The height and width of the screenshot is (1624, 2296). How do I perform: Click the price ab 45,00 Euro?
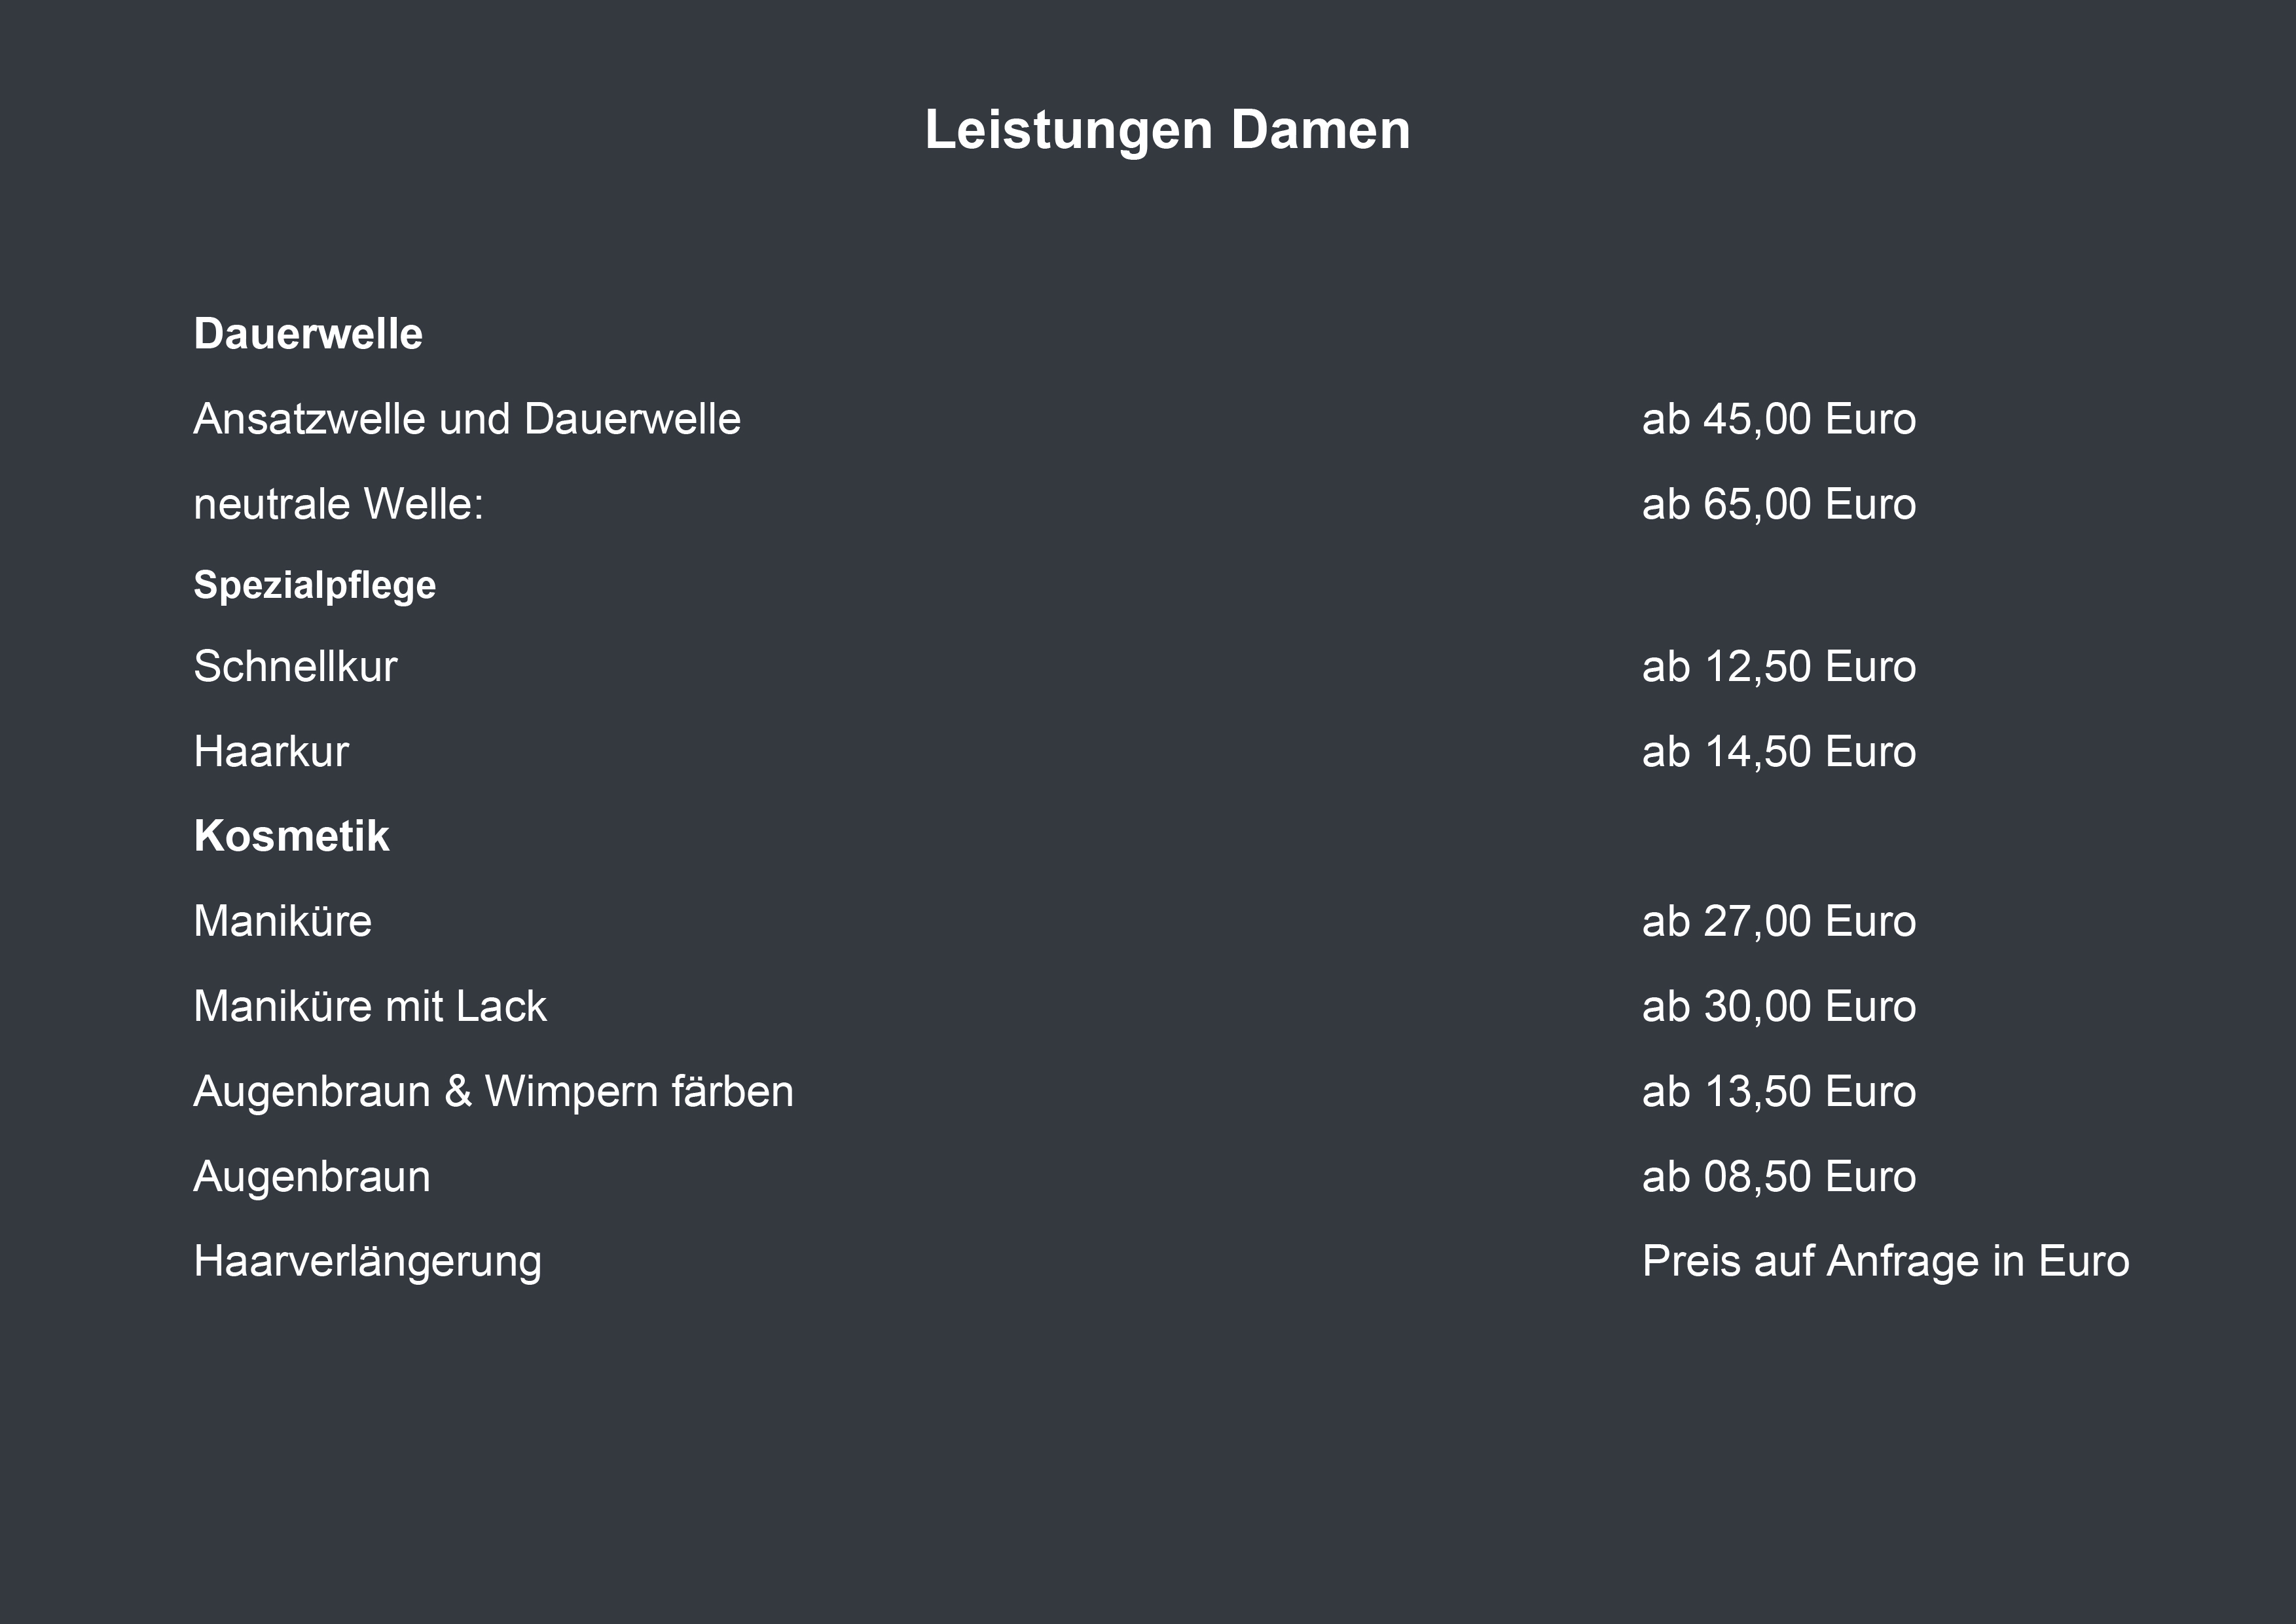pyautogui.click(x=1779, y=419)
